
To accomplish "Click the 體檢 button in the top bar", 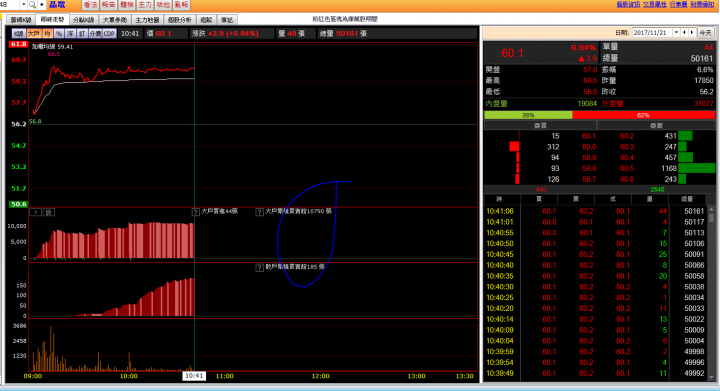I will (127, 5).
